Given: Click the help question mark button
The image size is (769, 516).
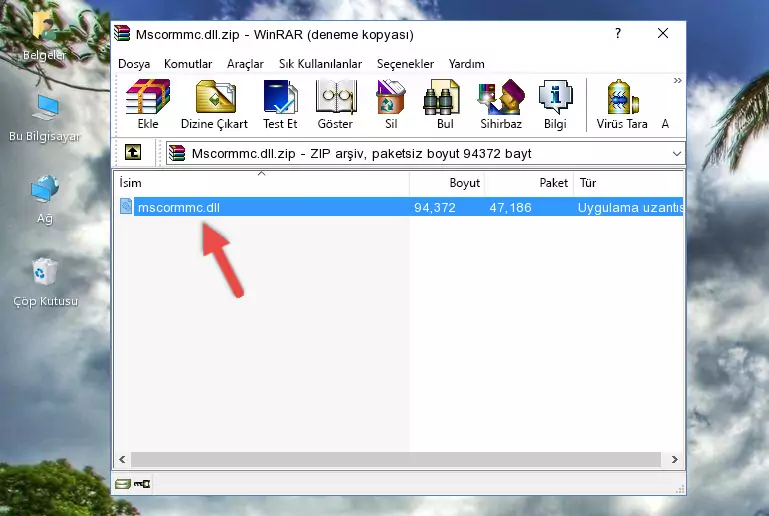Looking at the screenshot, I should coord(618,33).
